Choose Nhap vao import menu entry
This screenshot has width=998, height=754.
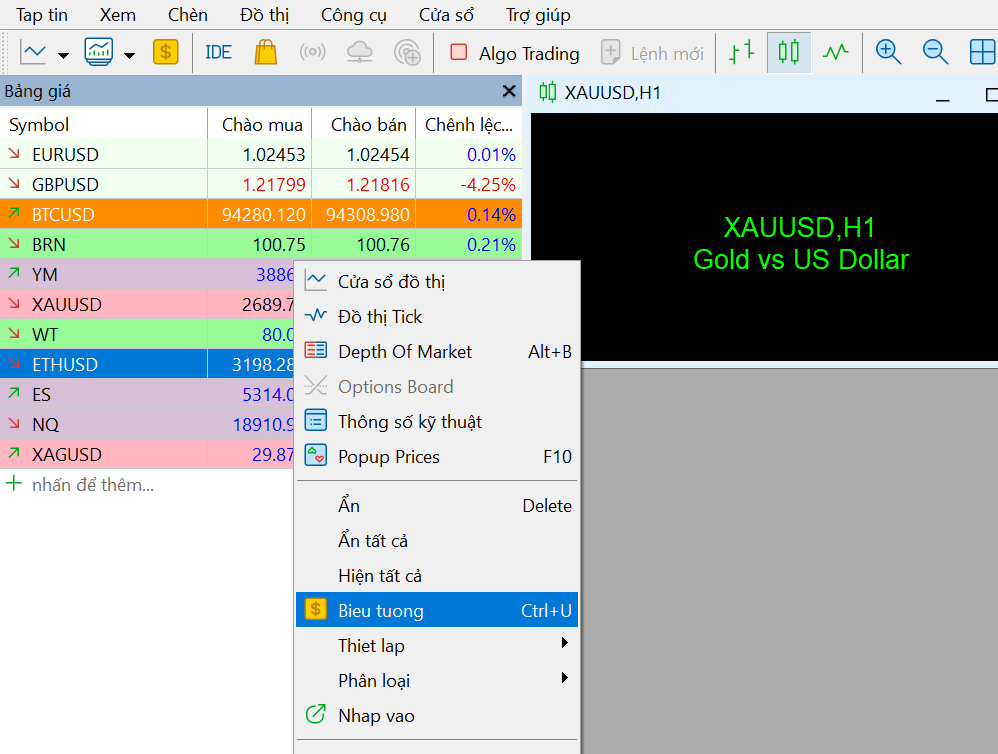point(437,715)
